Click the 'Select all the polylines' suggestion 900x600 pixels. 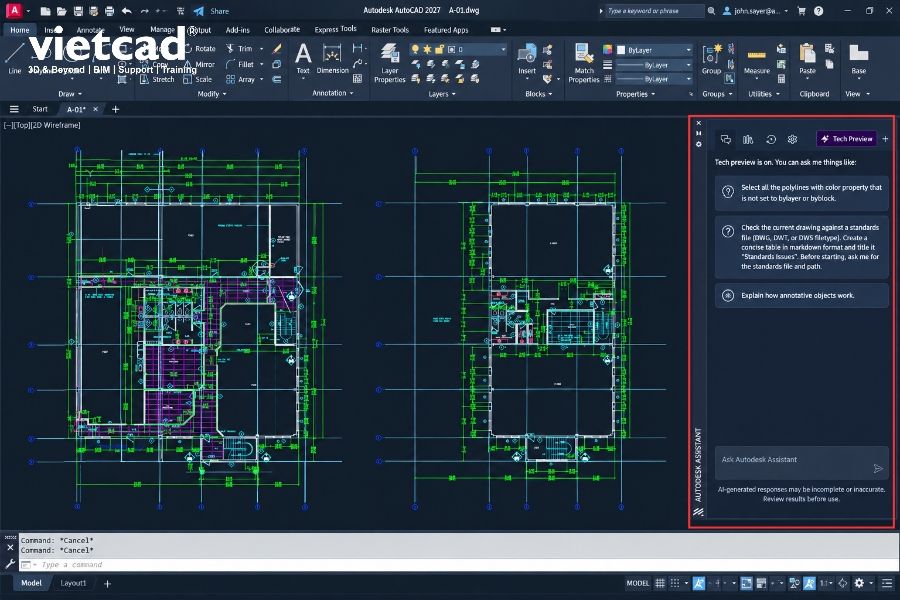point(802,193)
